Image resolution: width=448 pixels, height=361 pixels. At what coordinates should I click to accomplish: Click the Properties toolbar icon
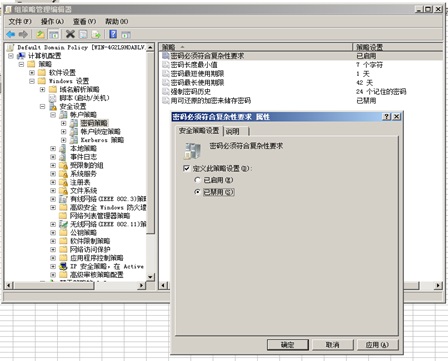pyautogui.click(x=83, y=34)
